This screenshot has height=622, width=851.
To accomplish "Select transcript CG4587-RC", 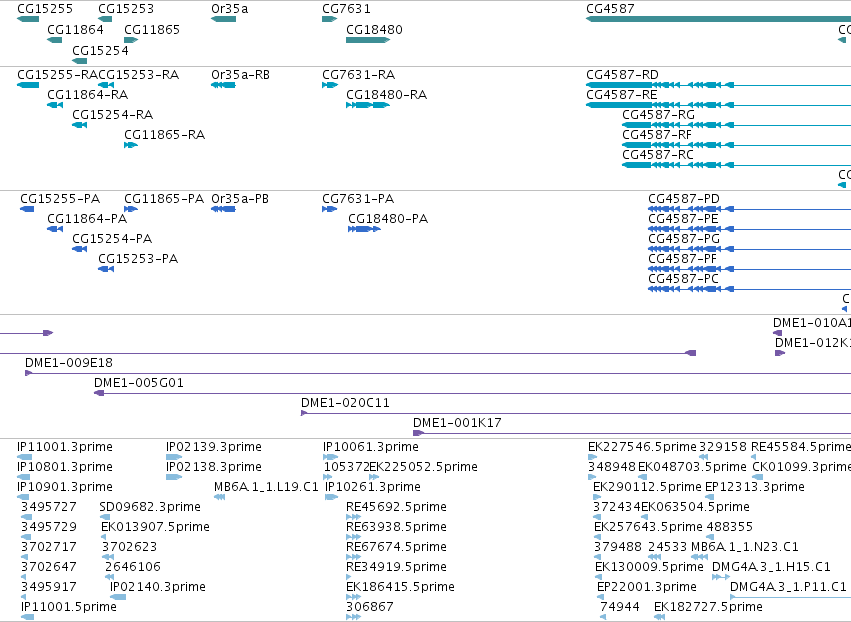I will [736, 165].
